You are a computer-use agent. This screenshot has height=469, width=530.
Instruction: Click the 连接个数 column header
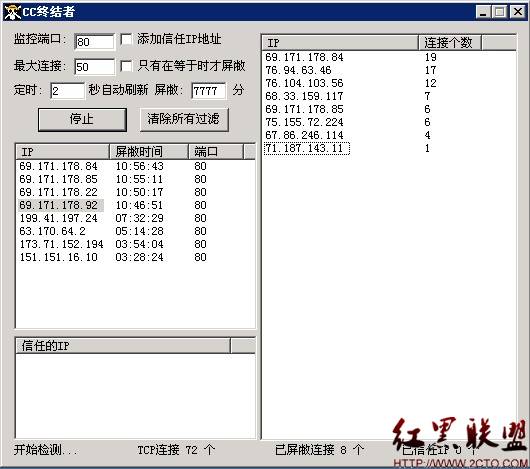pos(450,43)
